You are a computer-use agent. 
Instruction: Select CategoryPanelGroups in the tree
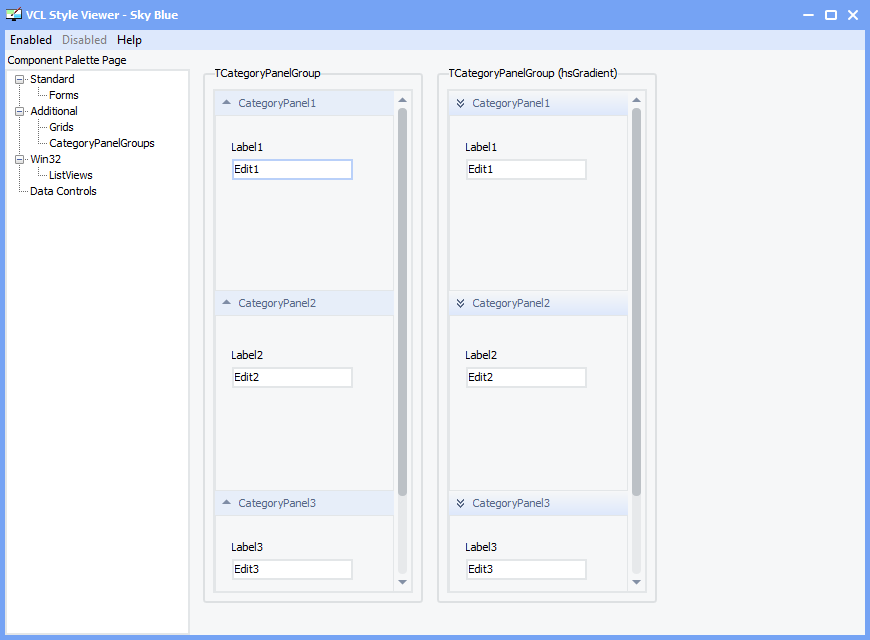pos(102,143)
